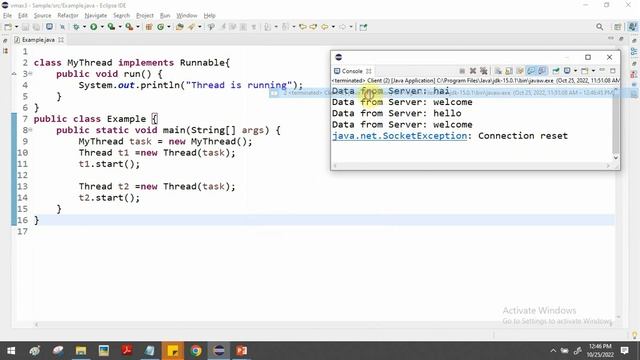Open the Source menu

tap(42, 16)
